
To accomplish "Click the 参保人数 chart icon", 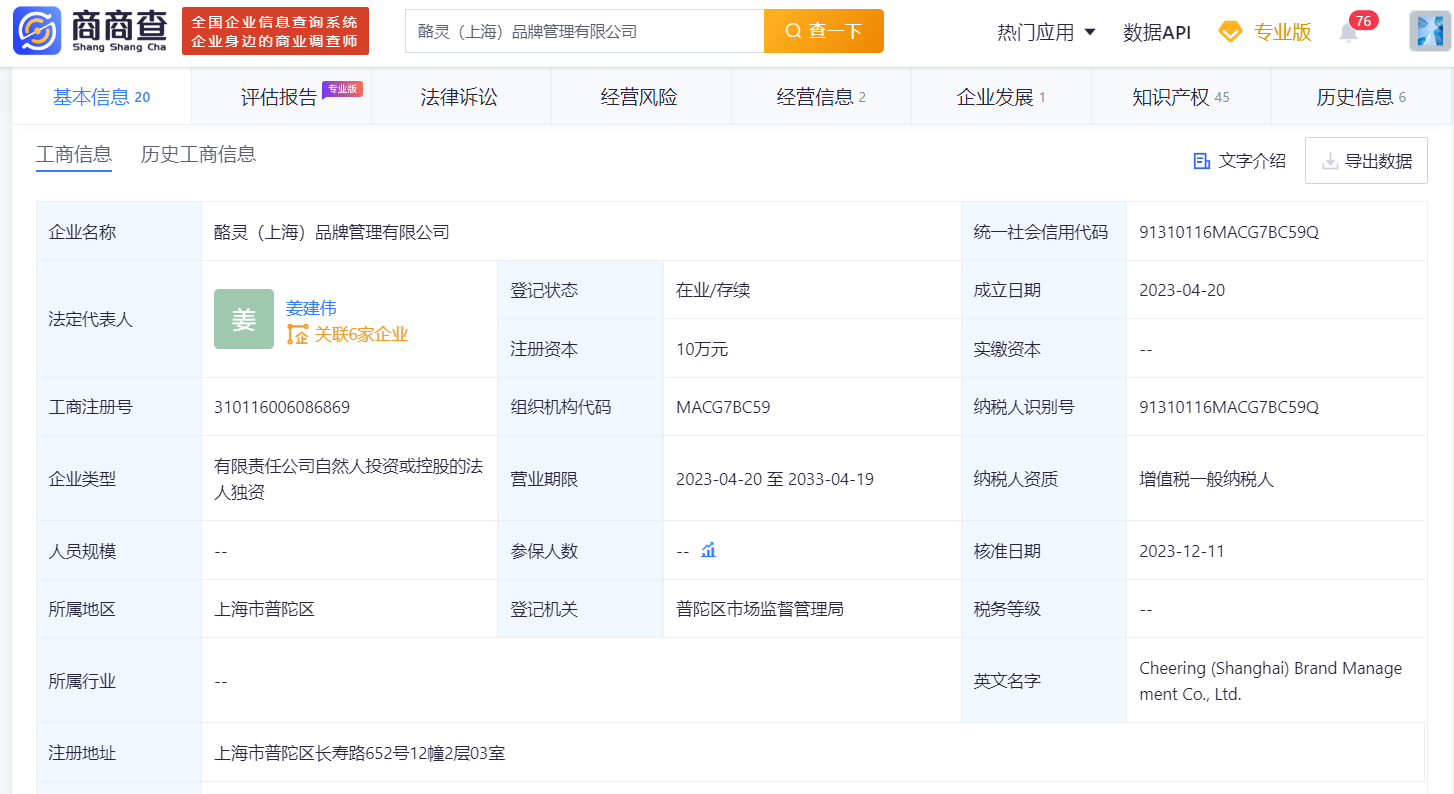I will click(x=709, y=550).
